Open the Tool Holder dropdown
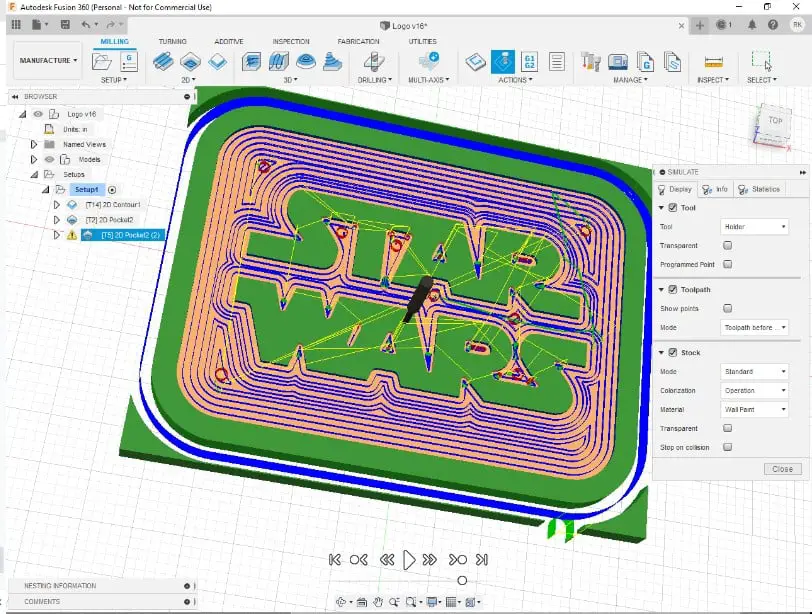Screen dimensions: 812x614 754,226
